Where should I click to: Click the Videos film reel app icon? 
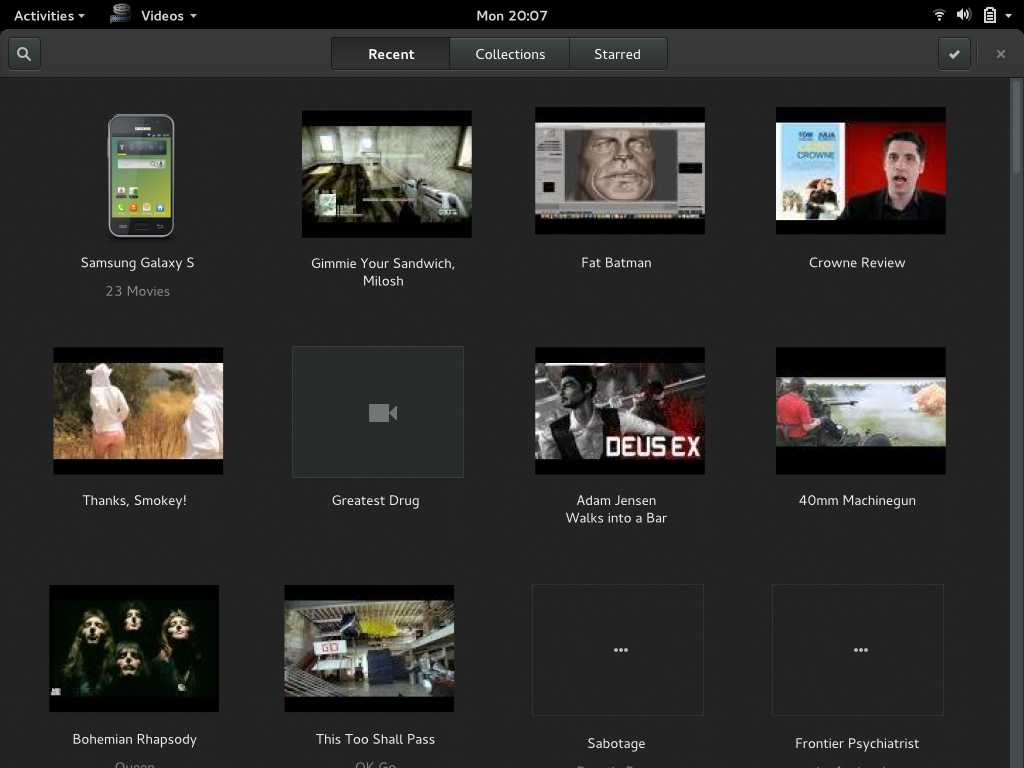pyautogui.click(x=120, y=14)
